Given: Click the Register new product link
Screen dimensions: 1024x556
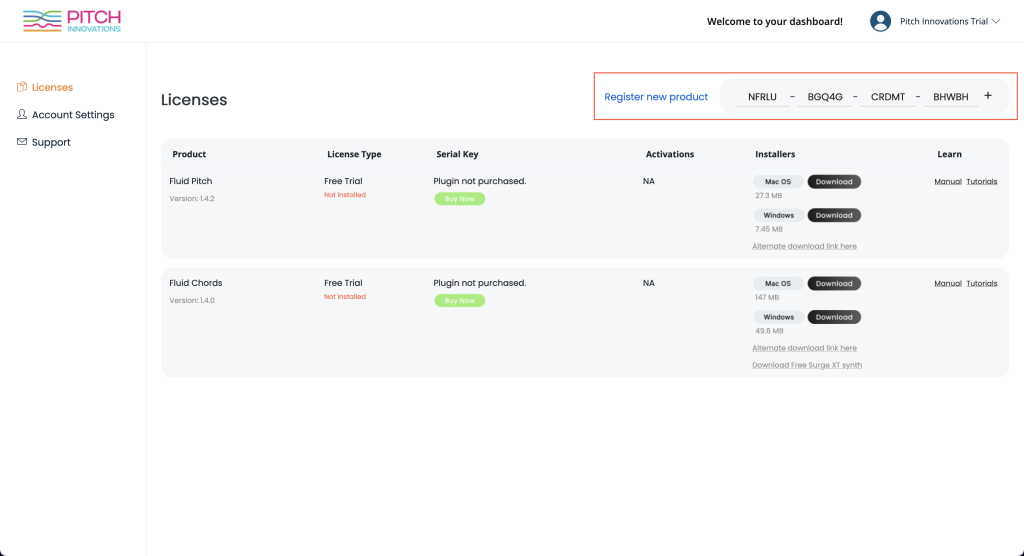Looking at the screenshot, I should (656, 97).
